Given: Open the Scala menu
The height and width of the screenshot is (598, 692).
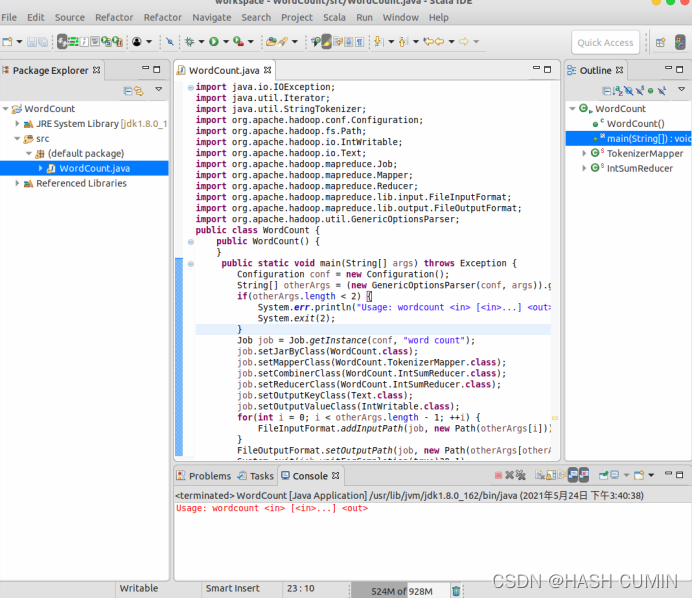Looking at the screenshot, I should (334, 18).
